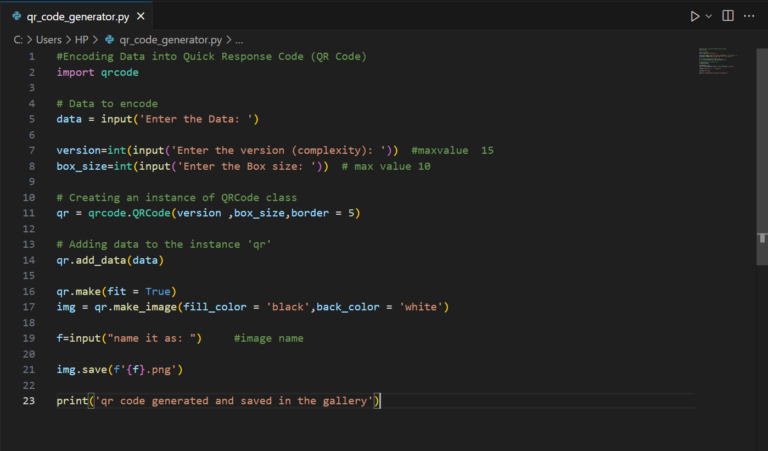Run the Python file with play icon

695,16
